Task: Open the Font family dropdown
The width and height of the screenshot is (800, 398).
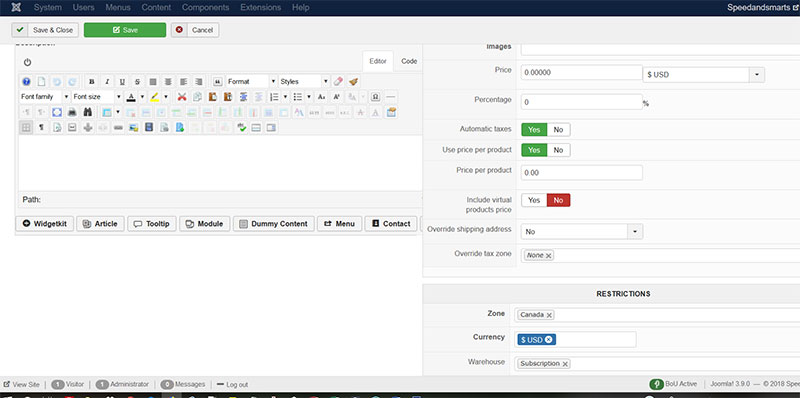Action: pos(45,97)
